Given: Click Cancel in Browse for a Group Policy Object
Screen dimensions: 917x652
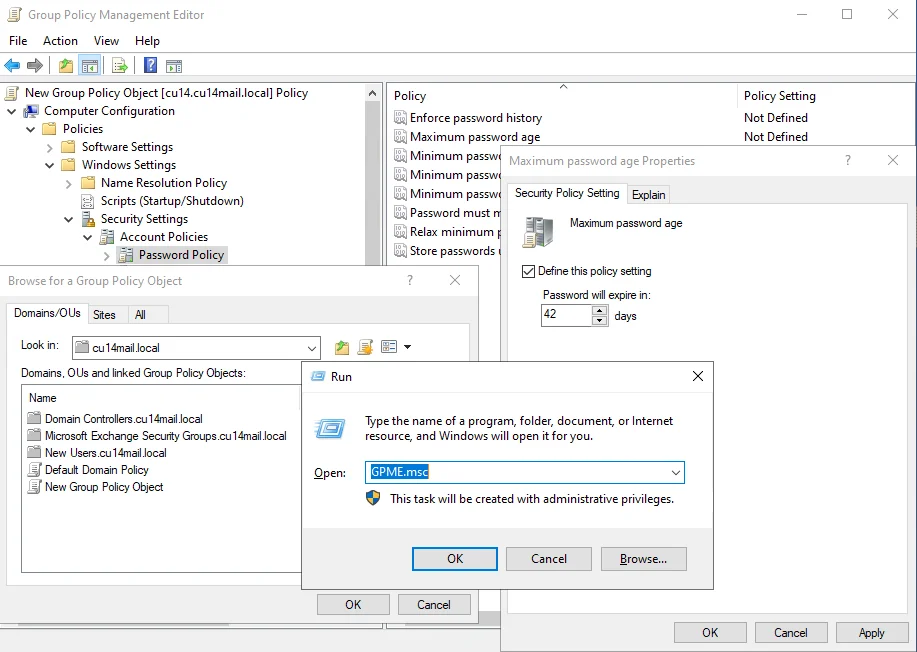Looking at the screenshot, I should coord(434,605).
